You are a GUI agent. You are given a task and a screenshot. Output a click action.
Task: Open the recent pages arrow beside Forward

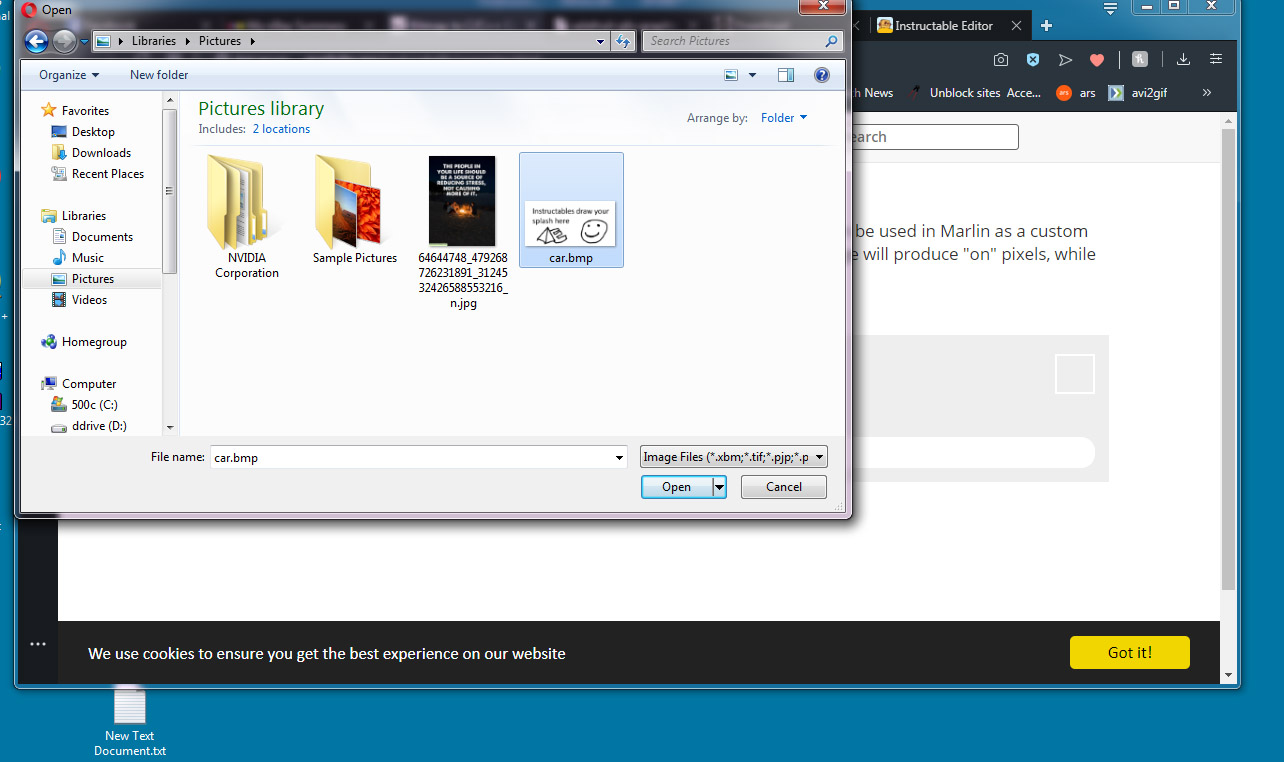click(x=84, y=42)
